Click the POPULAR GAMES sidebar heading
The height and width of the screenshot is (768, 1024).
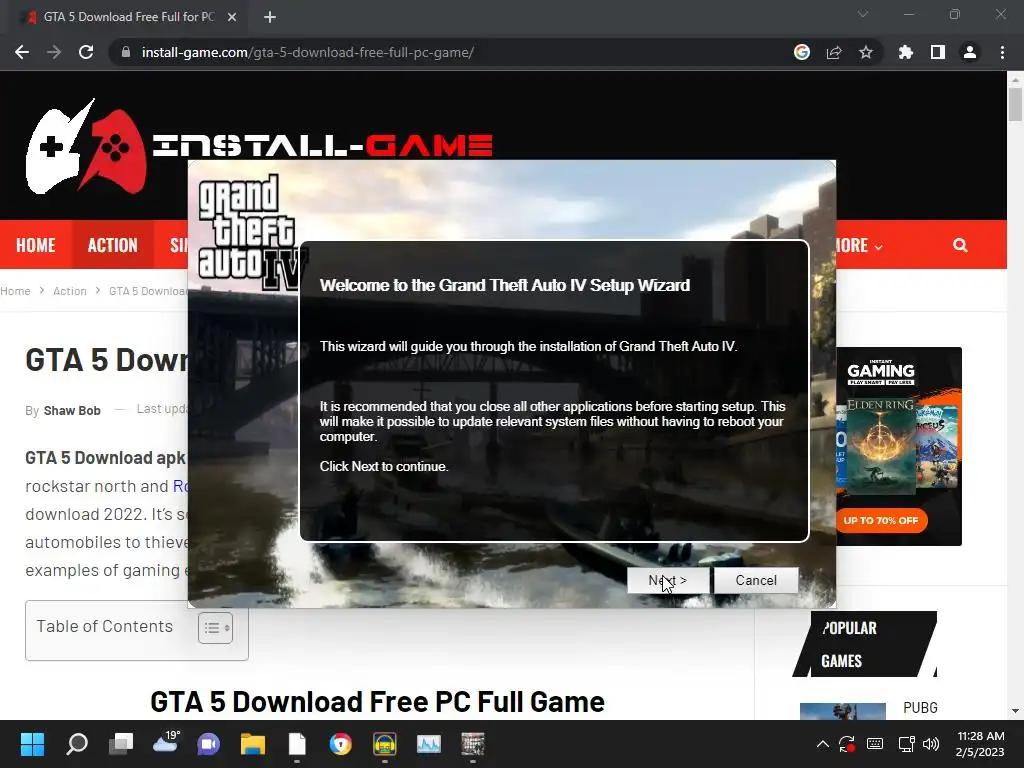click(x=863, y=644)
